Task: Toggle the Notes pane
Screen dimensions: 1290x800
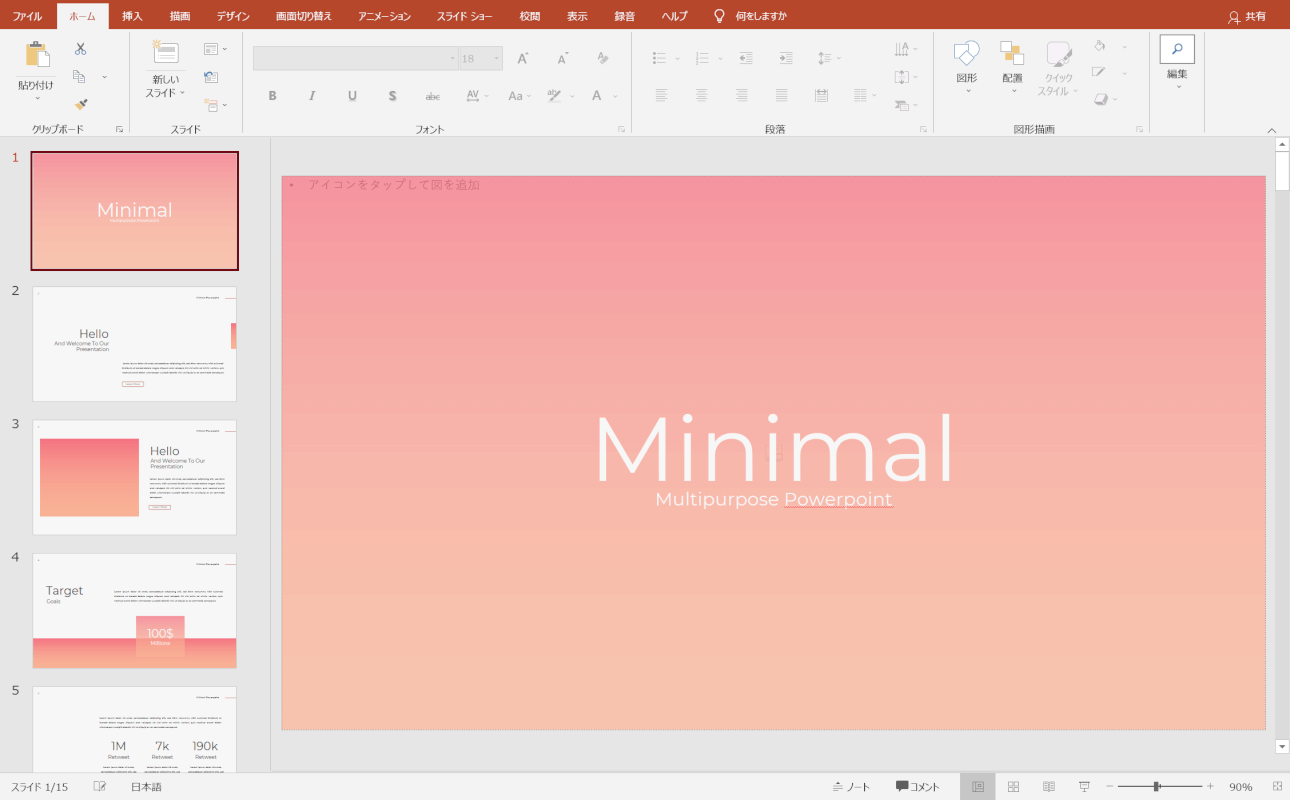Action: (851, 787)
